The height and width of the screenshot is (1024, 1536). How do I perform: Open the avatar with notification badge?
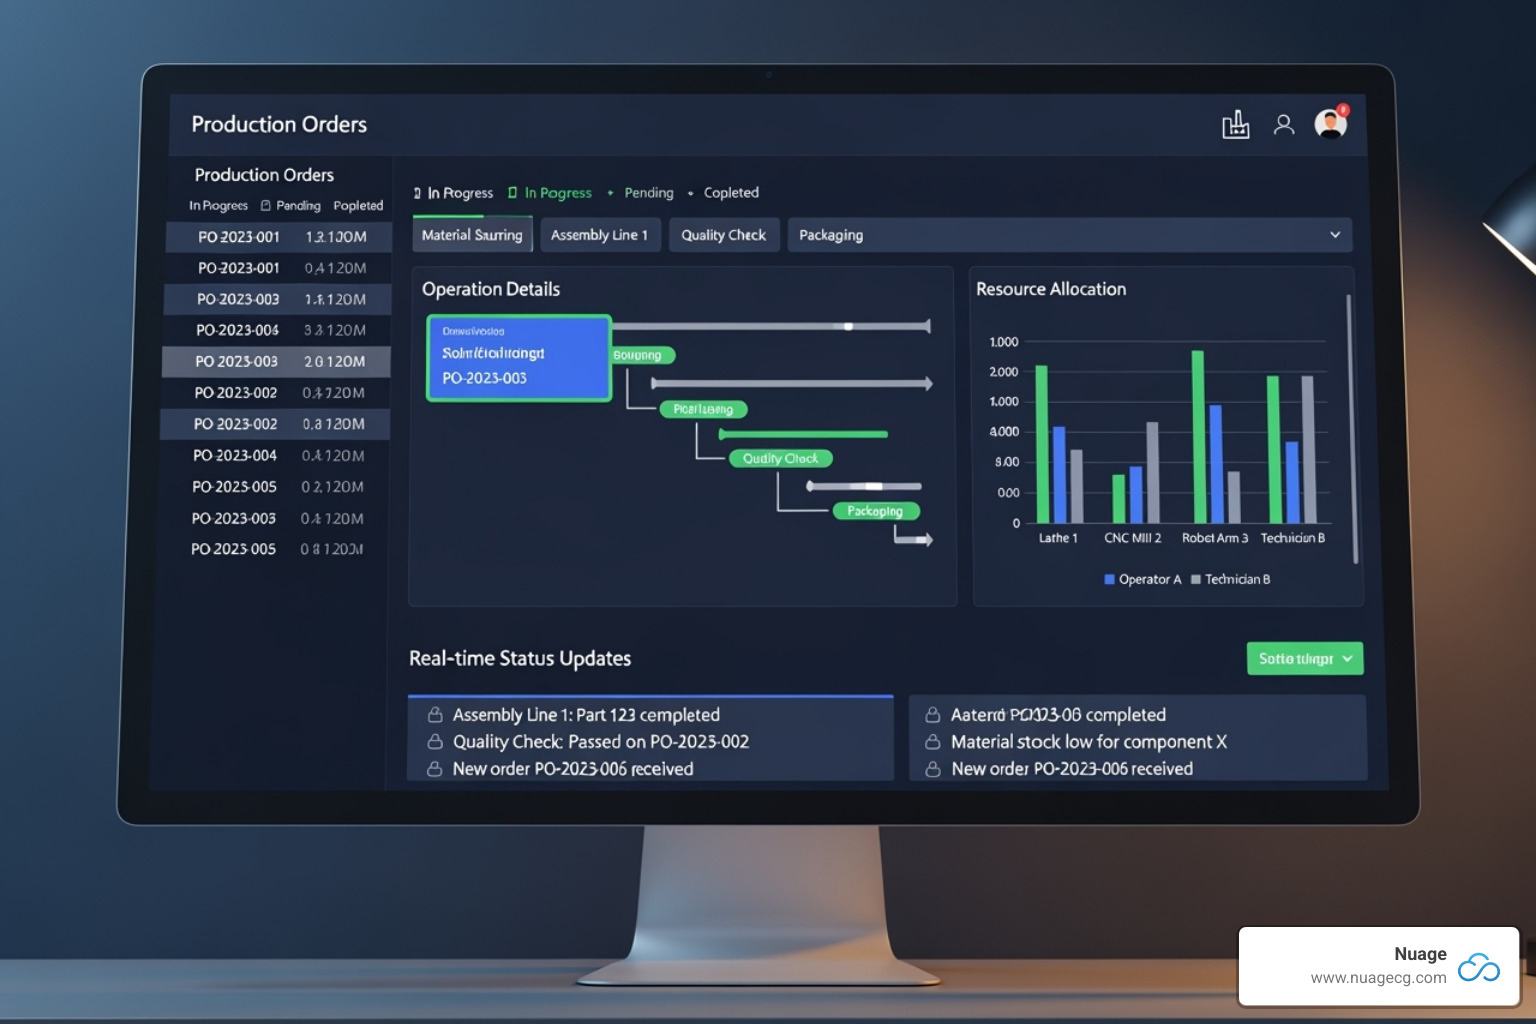[x=1330, y=123]
